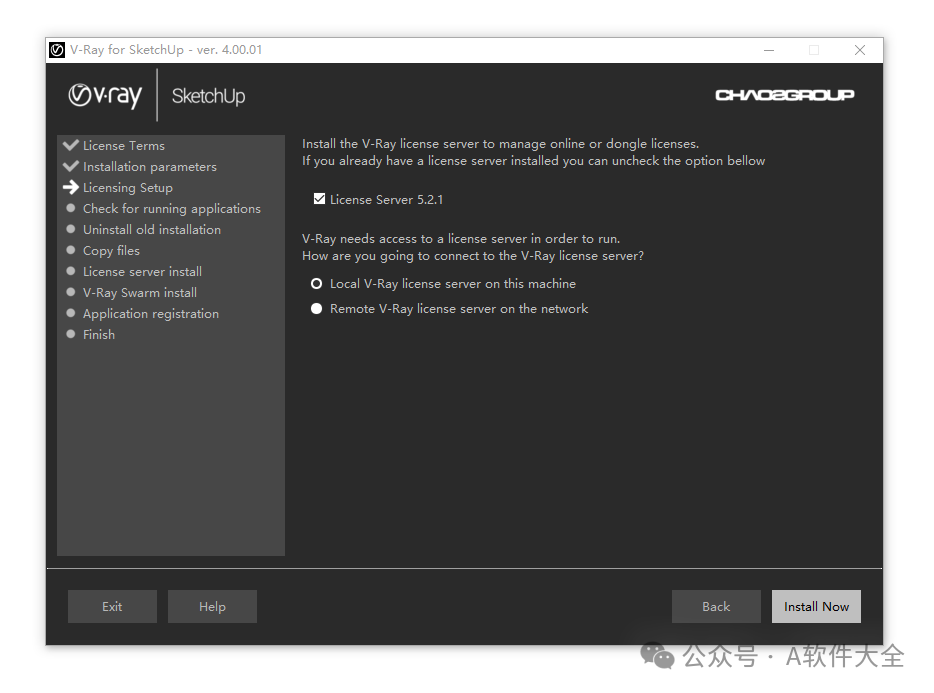Exit the V-Ray installer
The height and width of the screenshot is (693, 934).
click(x=112, y=607)
